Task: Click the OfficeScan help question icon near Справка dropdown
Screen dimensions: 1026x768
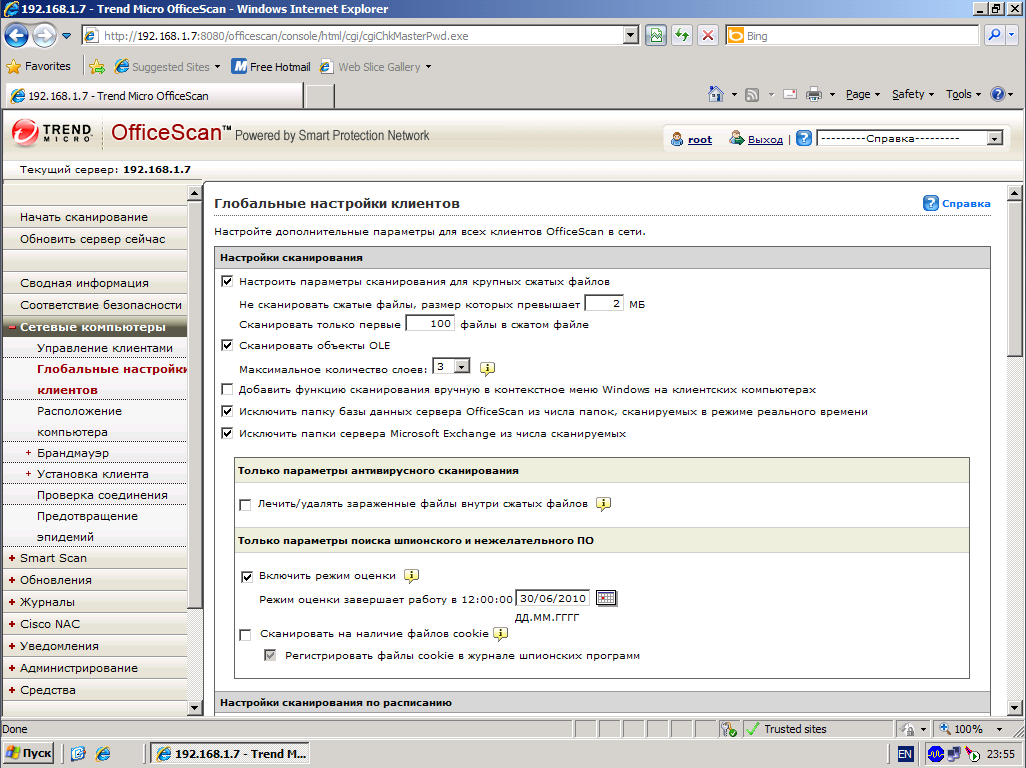Action: coord(804,139)
